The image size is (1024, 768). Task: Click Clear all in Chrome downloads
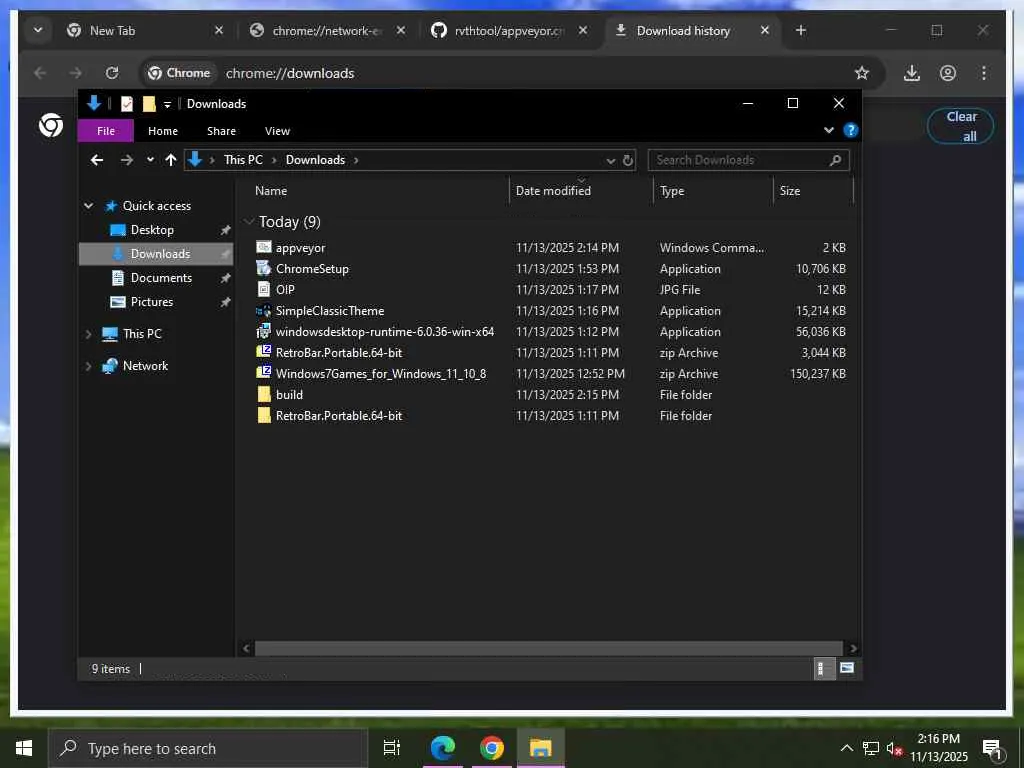tap(961, 126)
